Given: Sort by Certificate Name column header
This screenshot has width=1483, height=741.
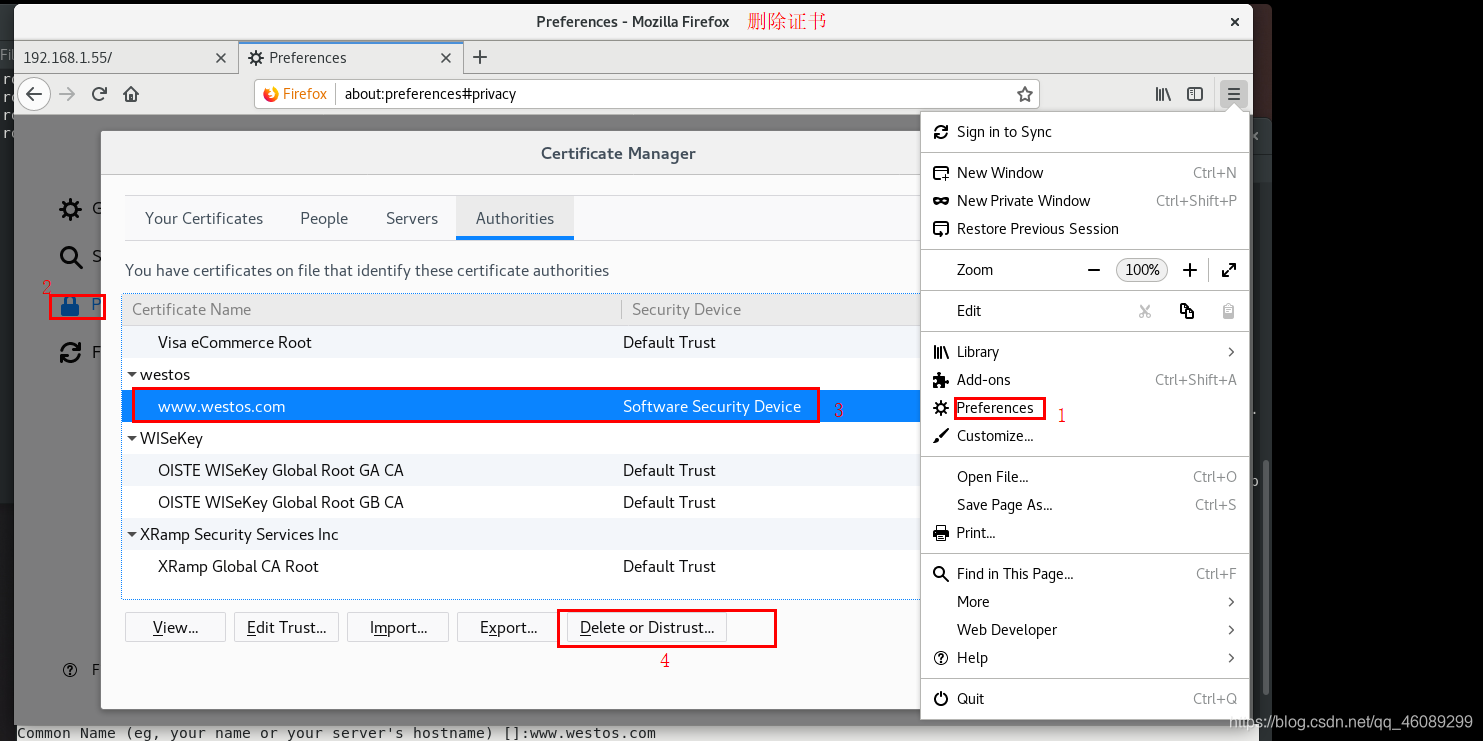Looking at the screenshot, I should point(372,310).
